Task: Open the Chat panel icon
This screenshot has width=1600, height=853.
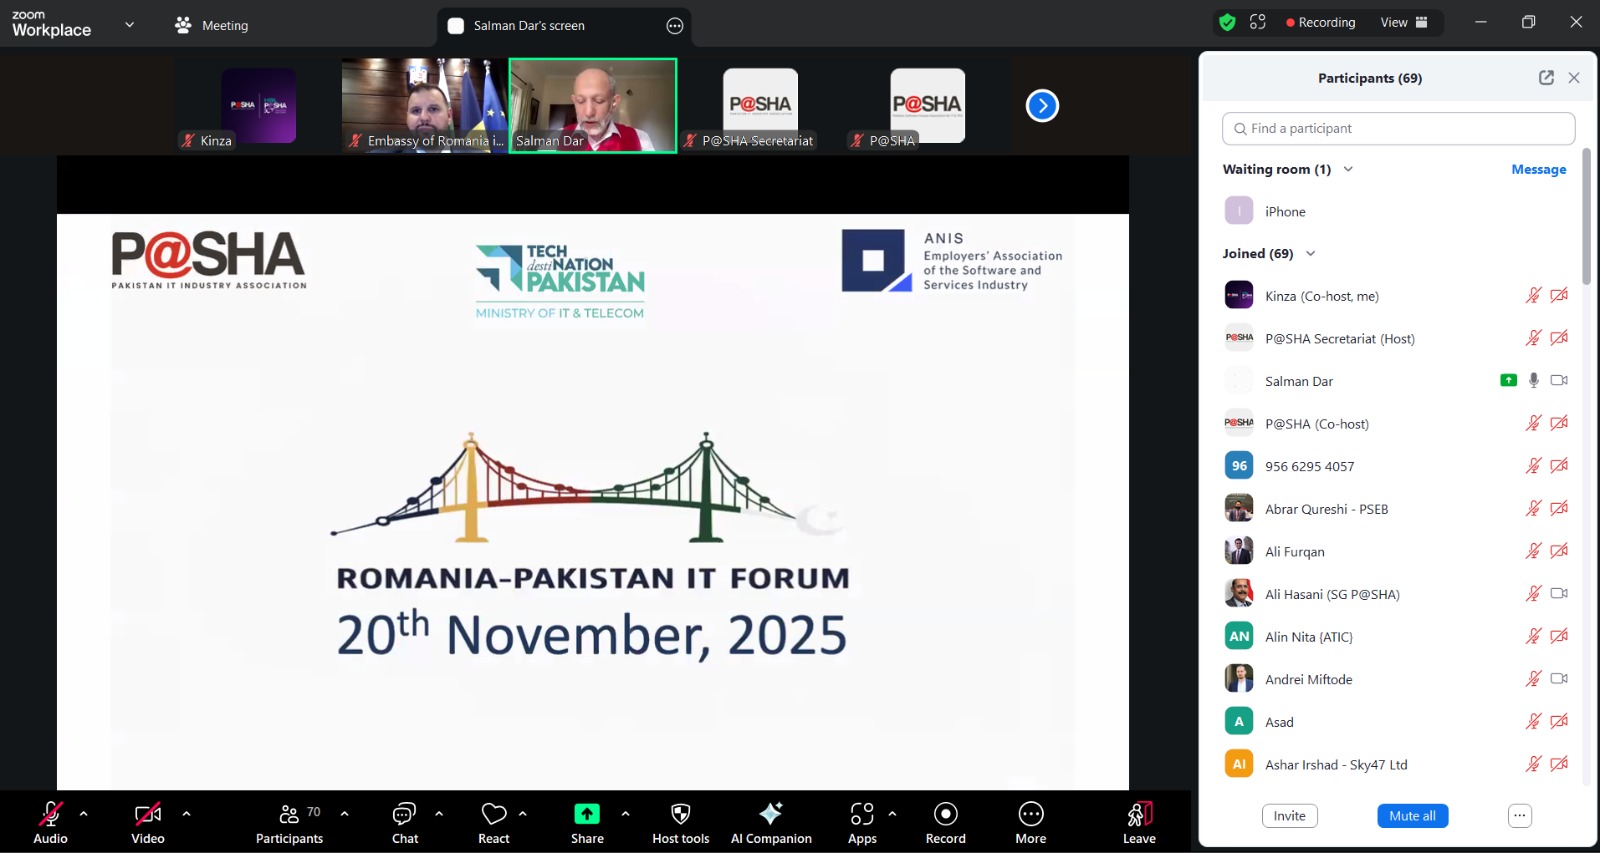Action: point(404,814)
